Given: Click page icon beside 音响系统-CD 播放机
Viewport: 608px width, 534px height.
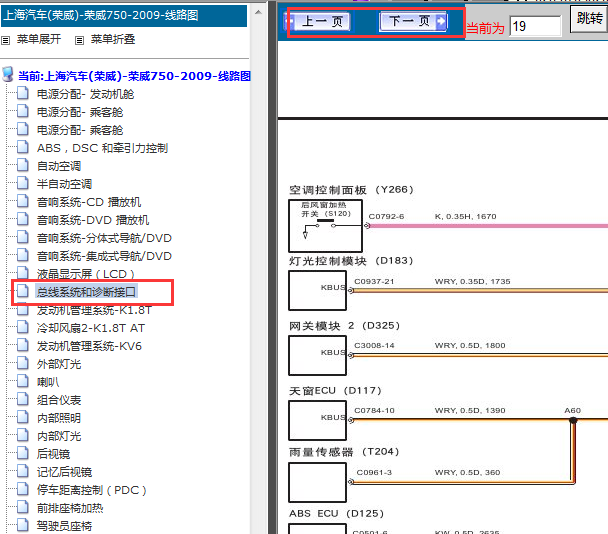Looking at the screenshot, I should [23, 201].
